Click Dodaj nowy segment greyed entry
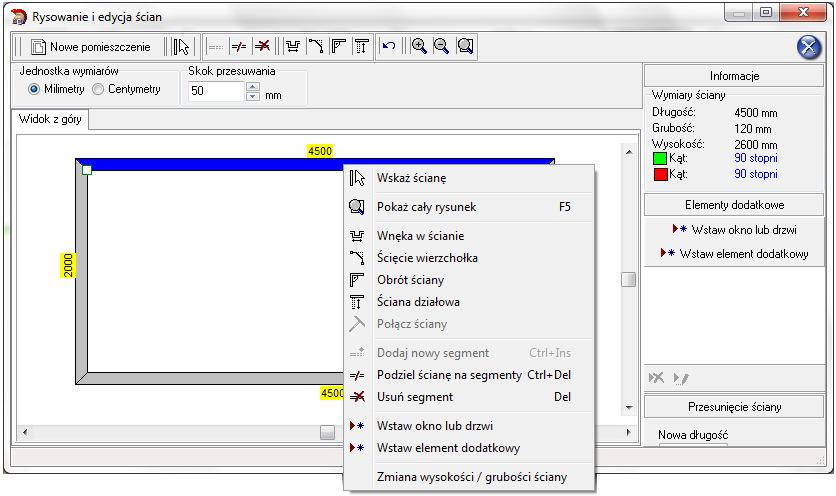 [469, 353]
